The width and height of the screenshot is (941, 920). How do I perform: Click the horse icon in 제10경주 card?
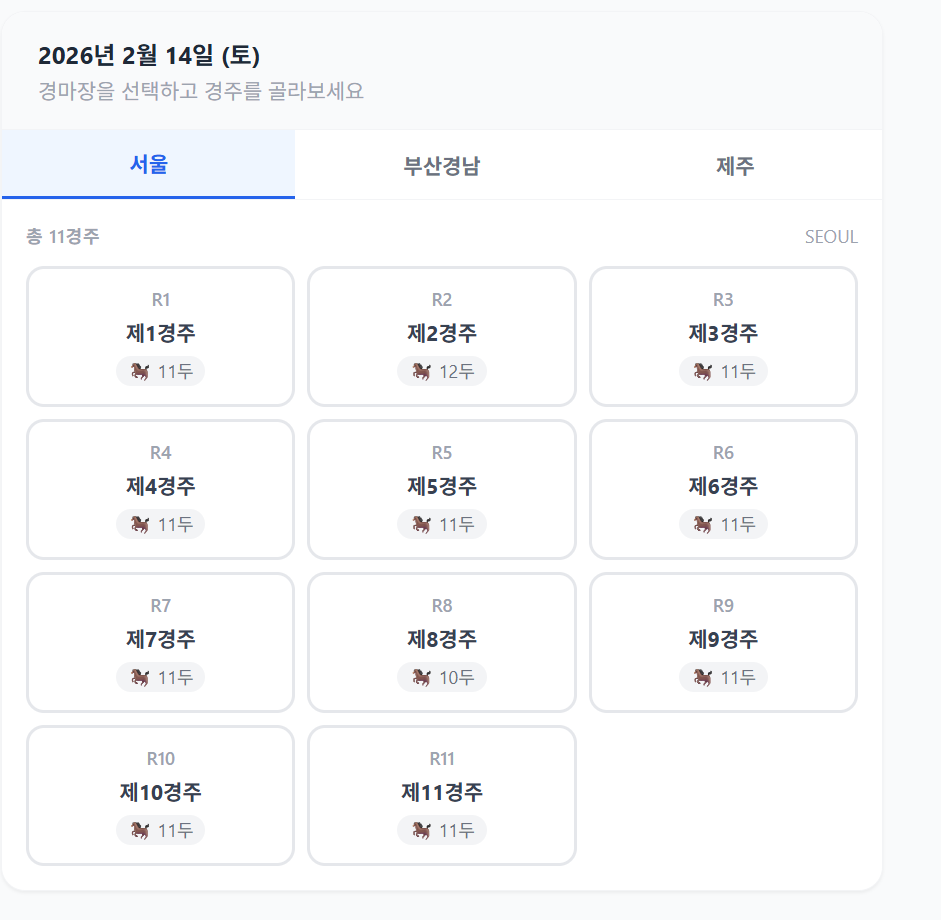click(140, 831)
